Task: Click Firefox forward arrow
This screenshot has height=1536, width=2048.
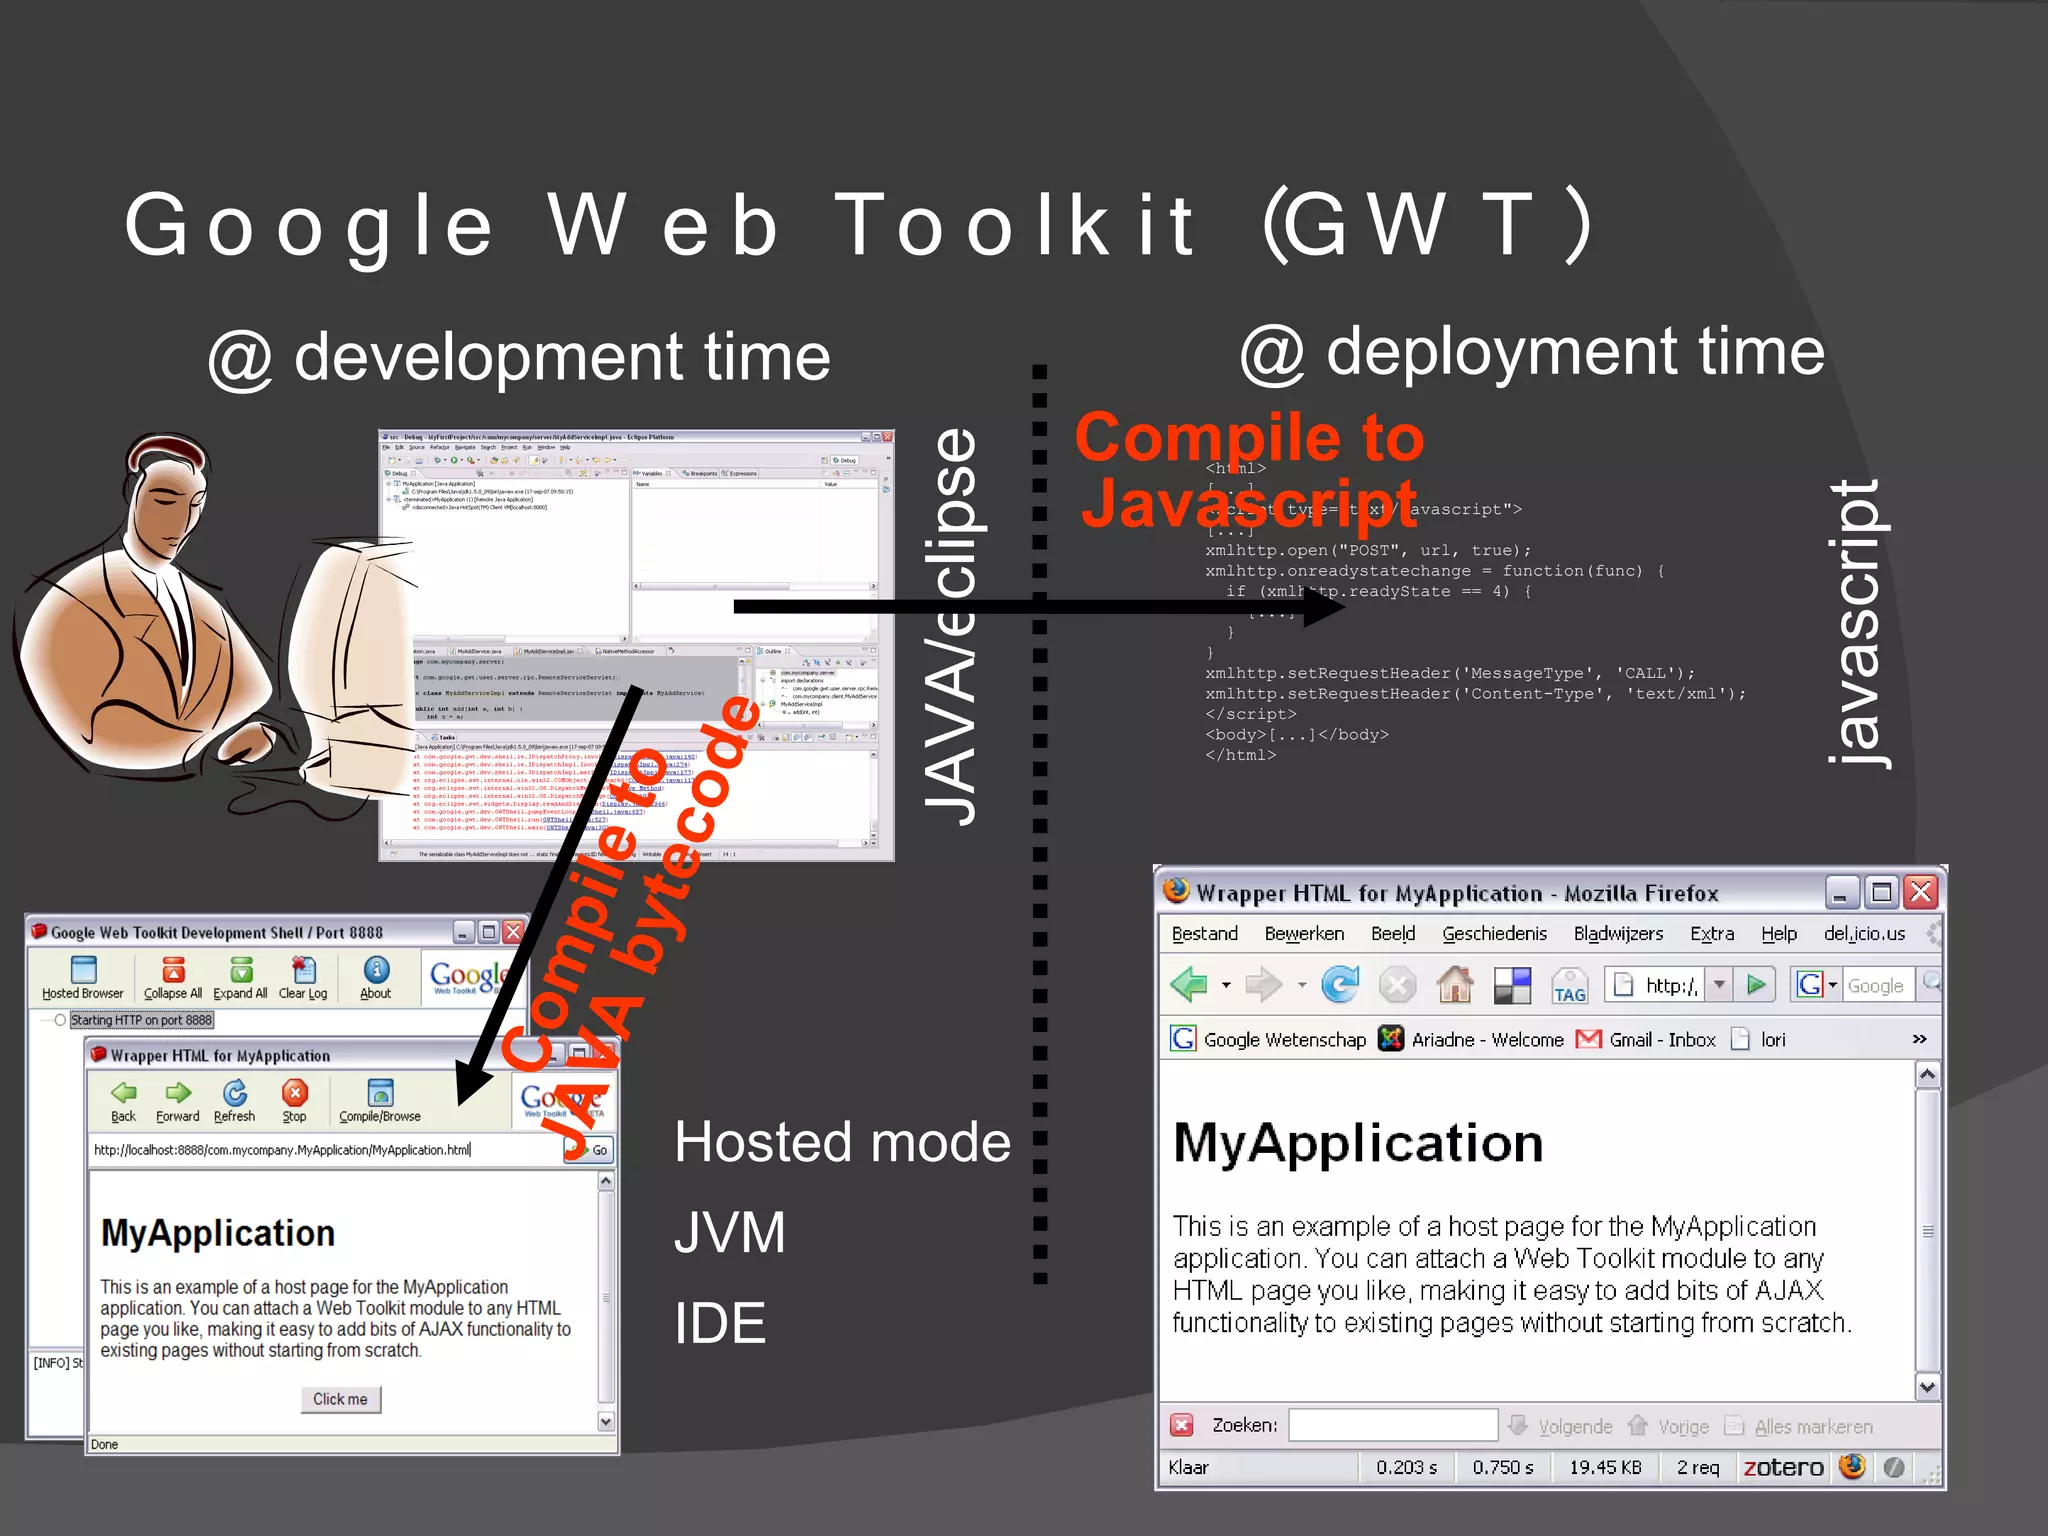Action: (x=1263, y=985)
